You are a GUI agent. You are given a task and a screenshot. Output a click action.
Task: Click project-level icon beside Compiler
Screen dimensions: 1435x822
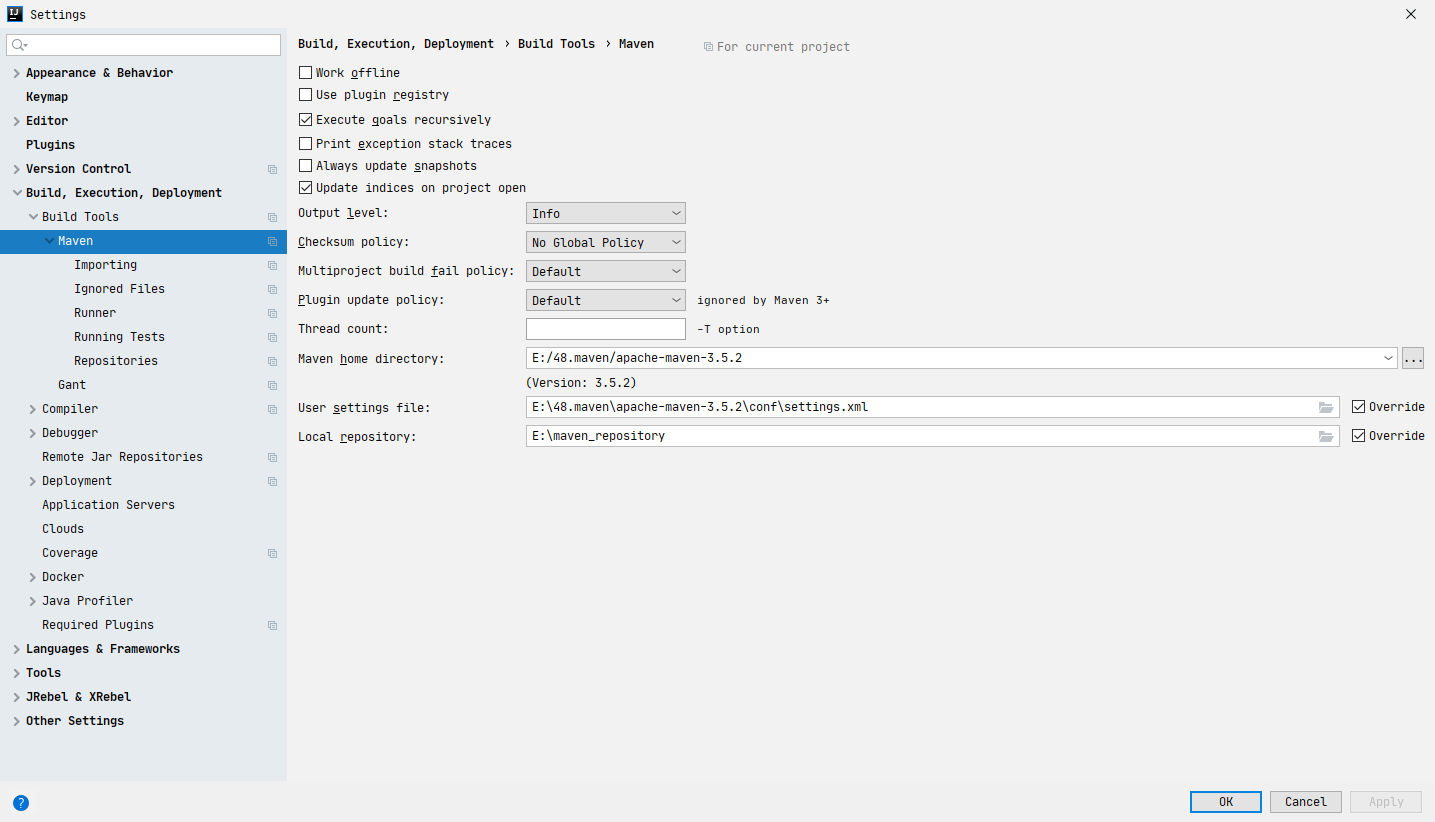pos(272,409)
